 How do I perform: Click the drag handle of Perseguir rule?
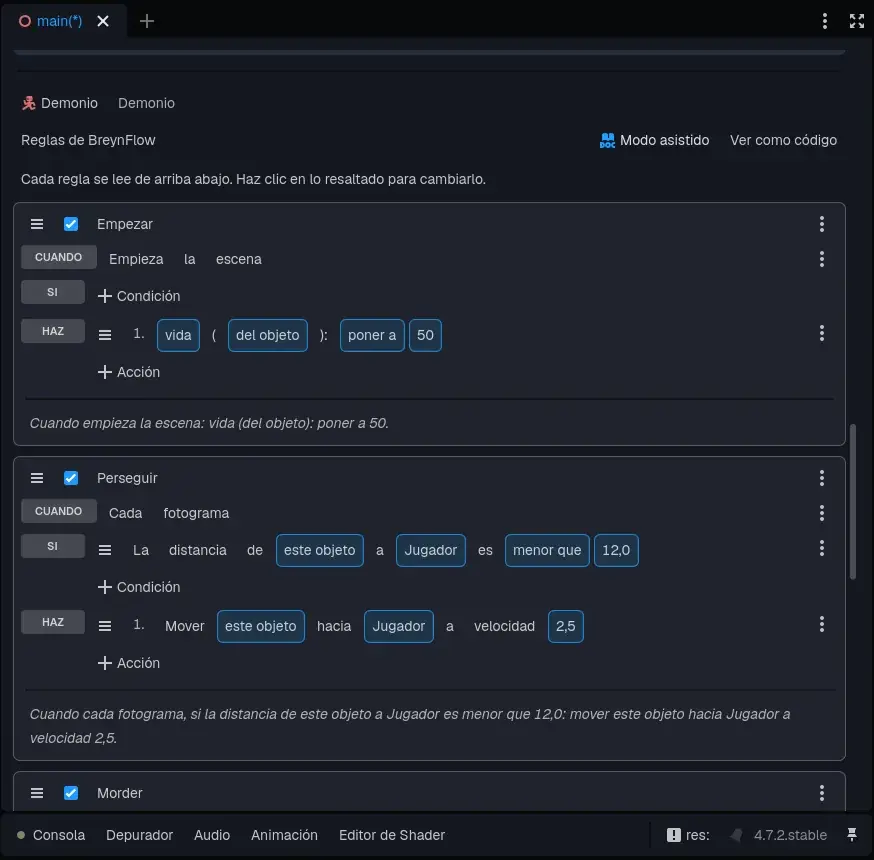point(37,478)
